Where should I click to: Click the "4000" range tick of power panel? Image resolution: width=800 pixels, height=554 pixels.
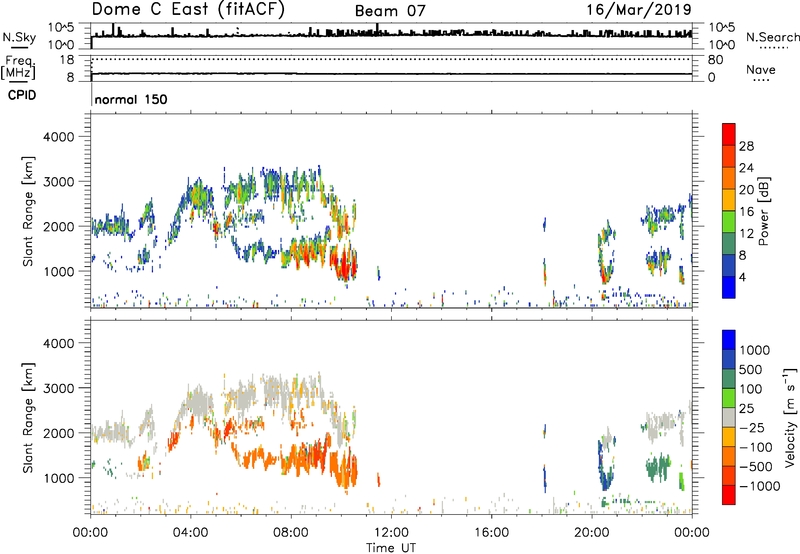[x=58, y=137]
